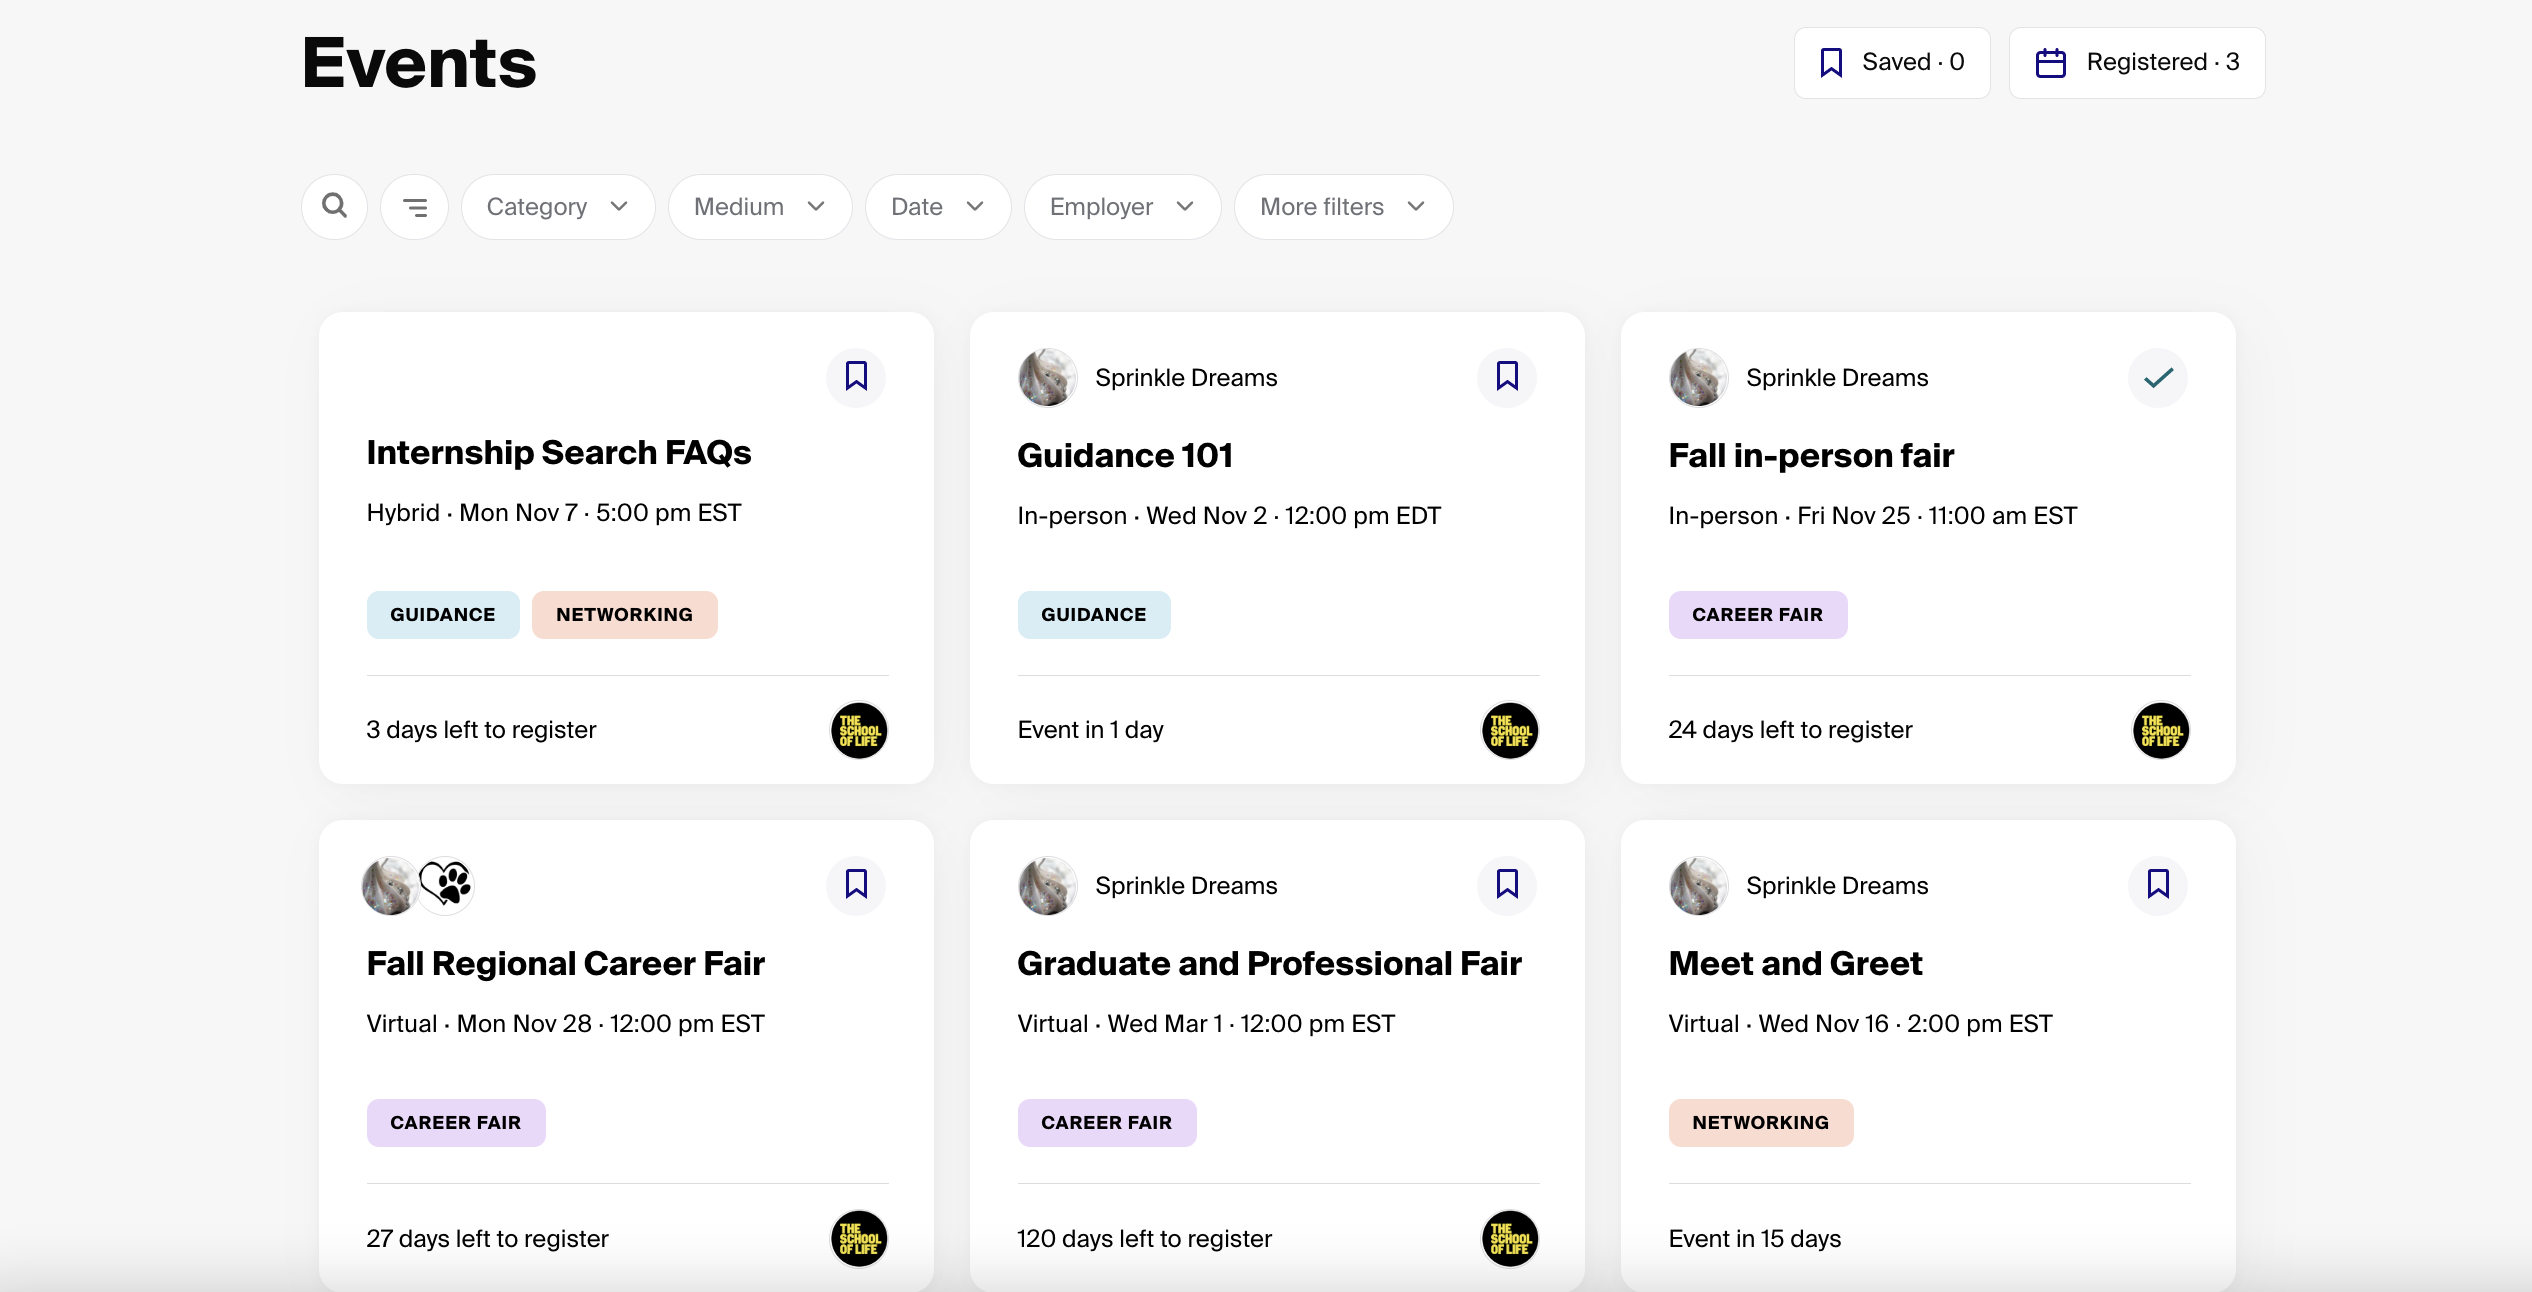This screenshot has height=1292, width=2532.
Task: View Saved events list
Action: pyautogui.click(x=1892, y=63)
